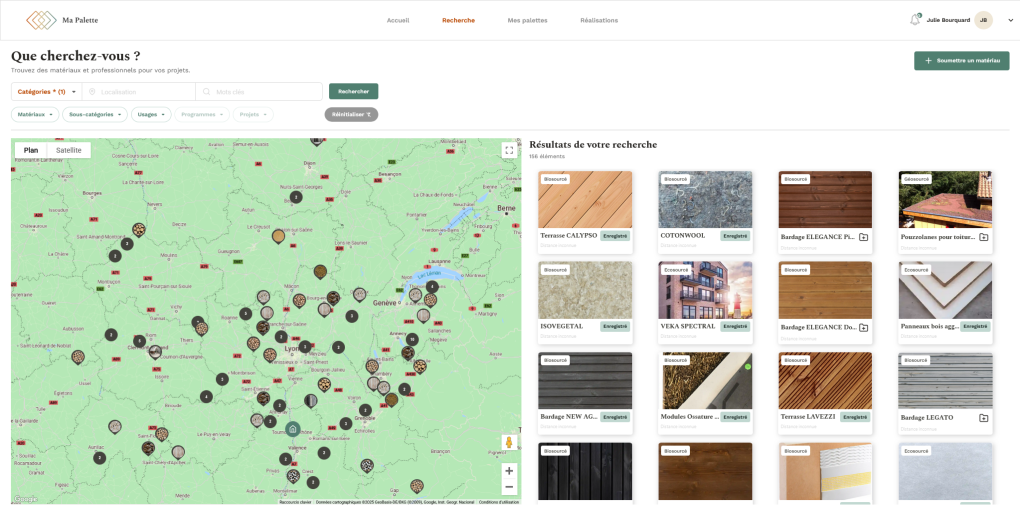Expand the Sous-catégories filter
This screenshot has width=1020, height=507.
[94, 114]
